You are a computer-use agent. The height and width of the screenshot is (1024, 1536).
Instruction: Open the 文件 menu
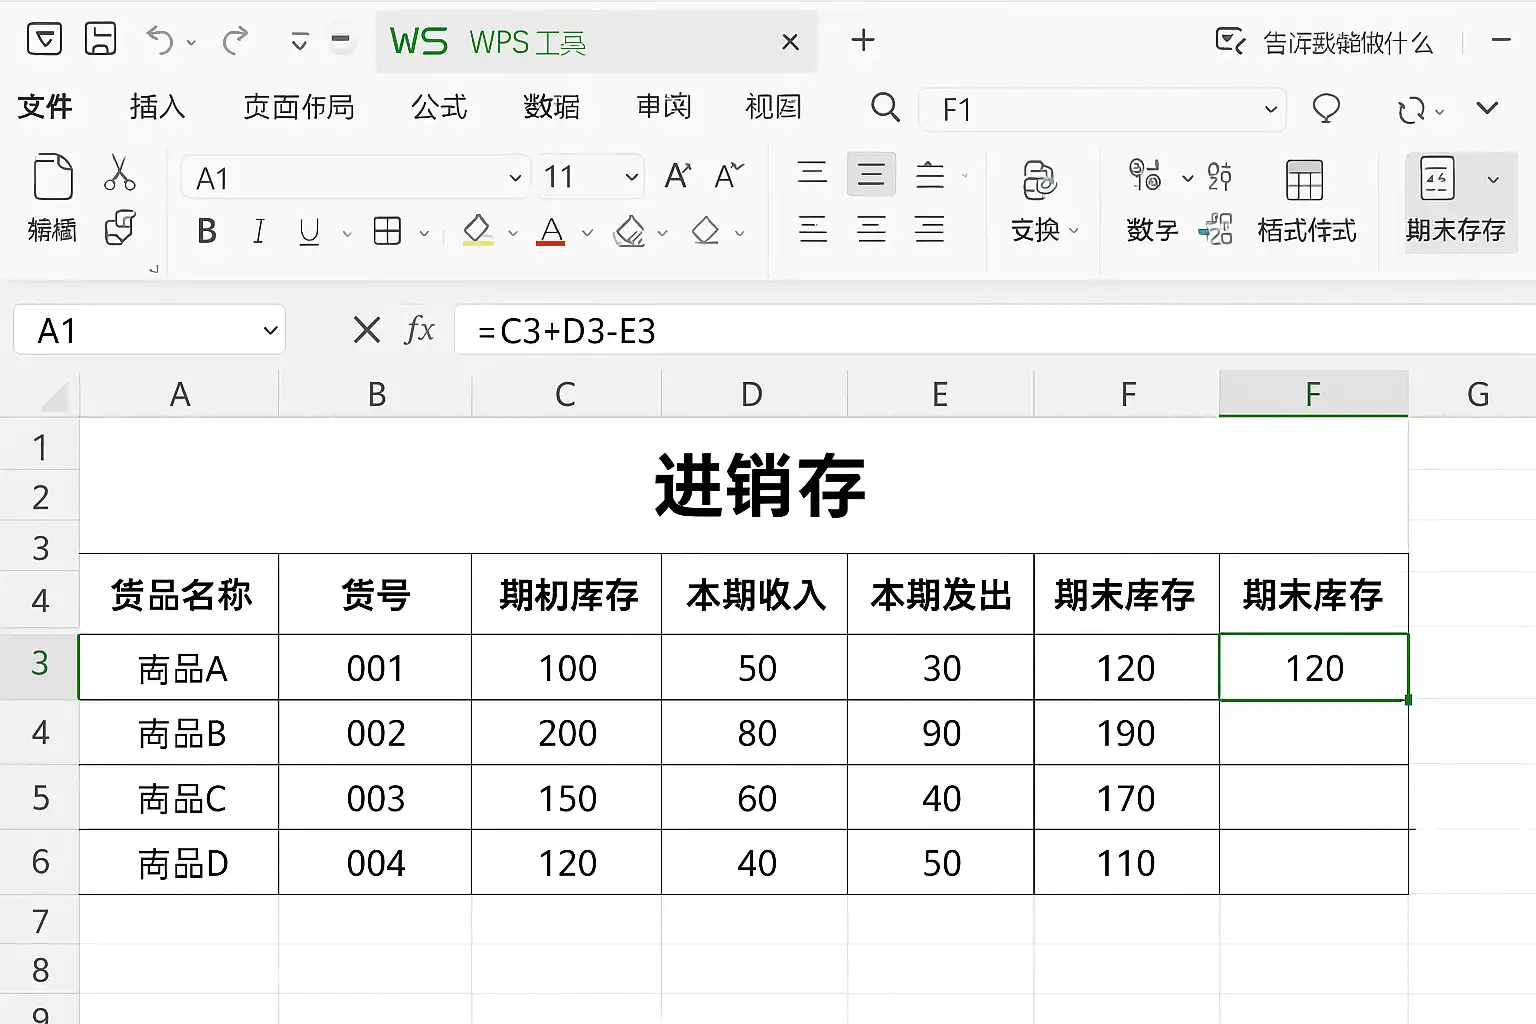pos(45,107)
